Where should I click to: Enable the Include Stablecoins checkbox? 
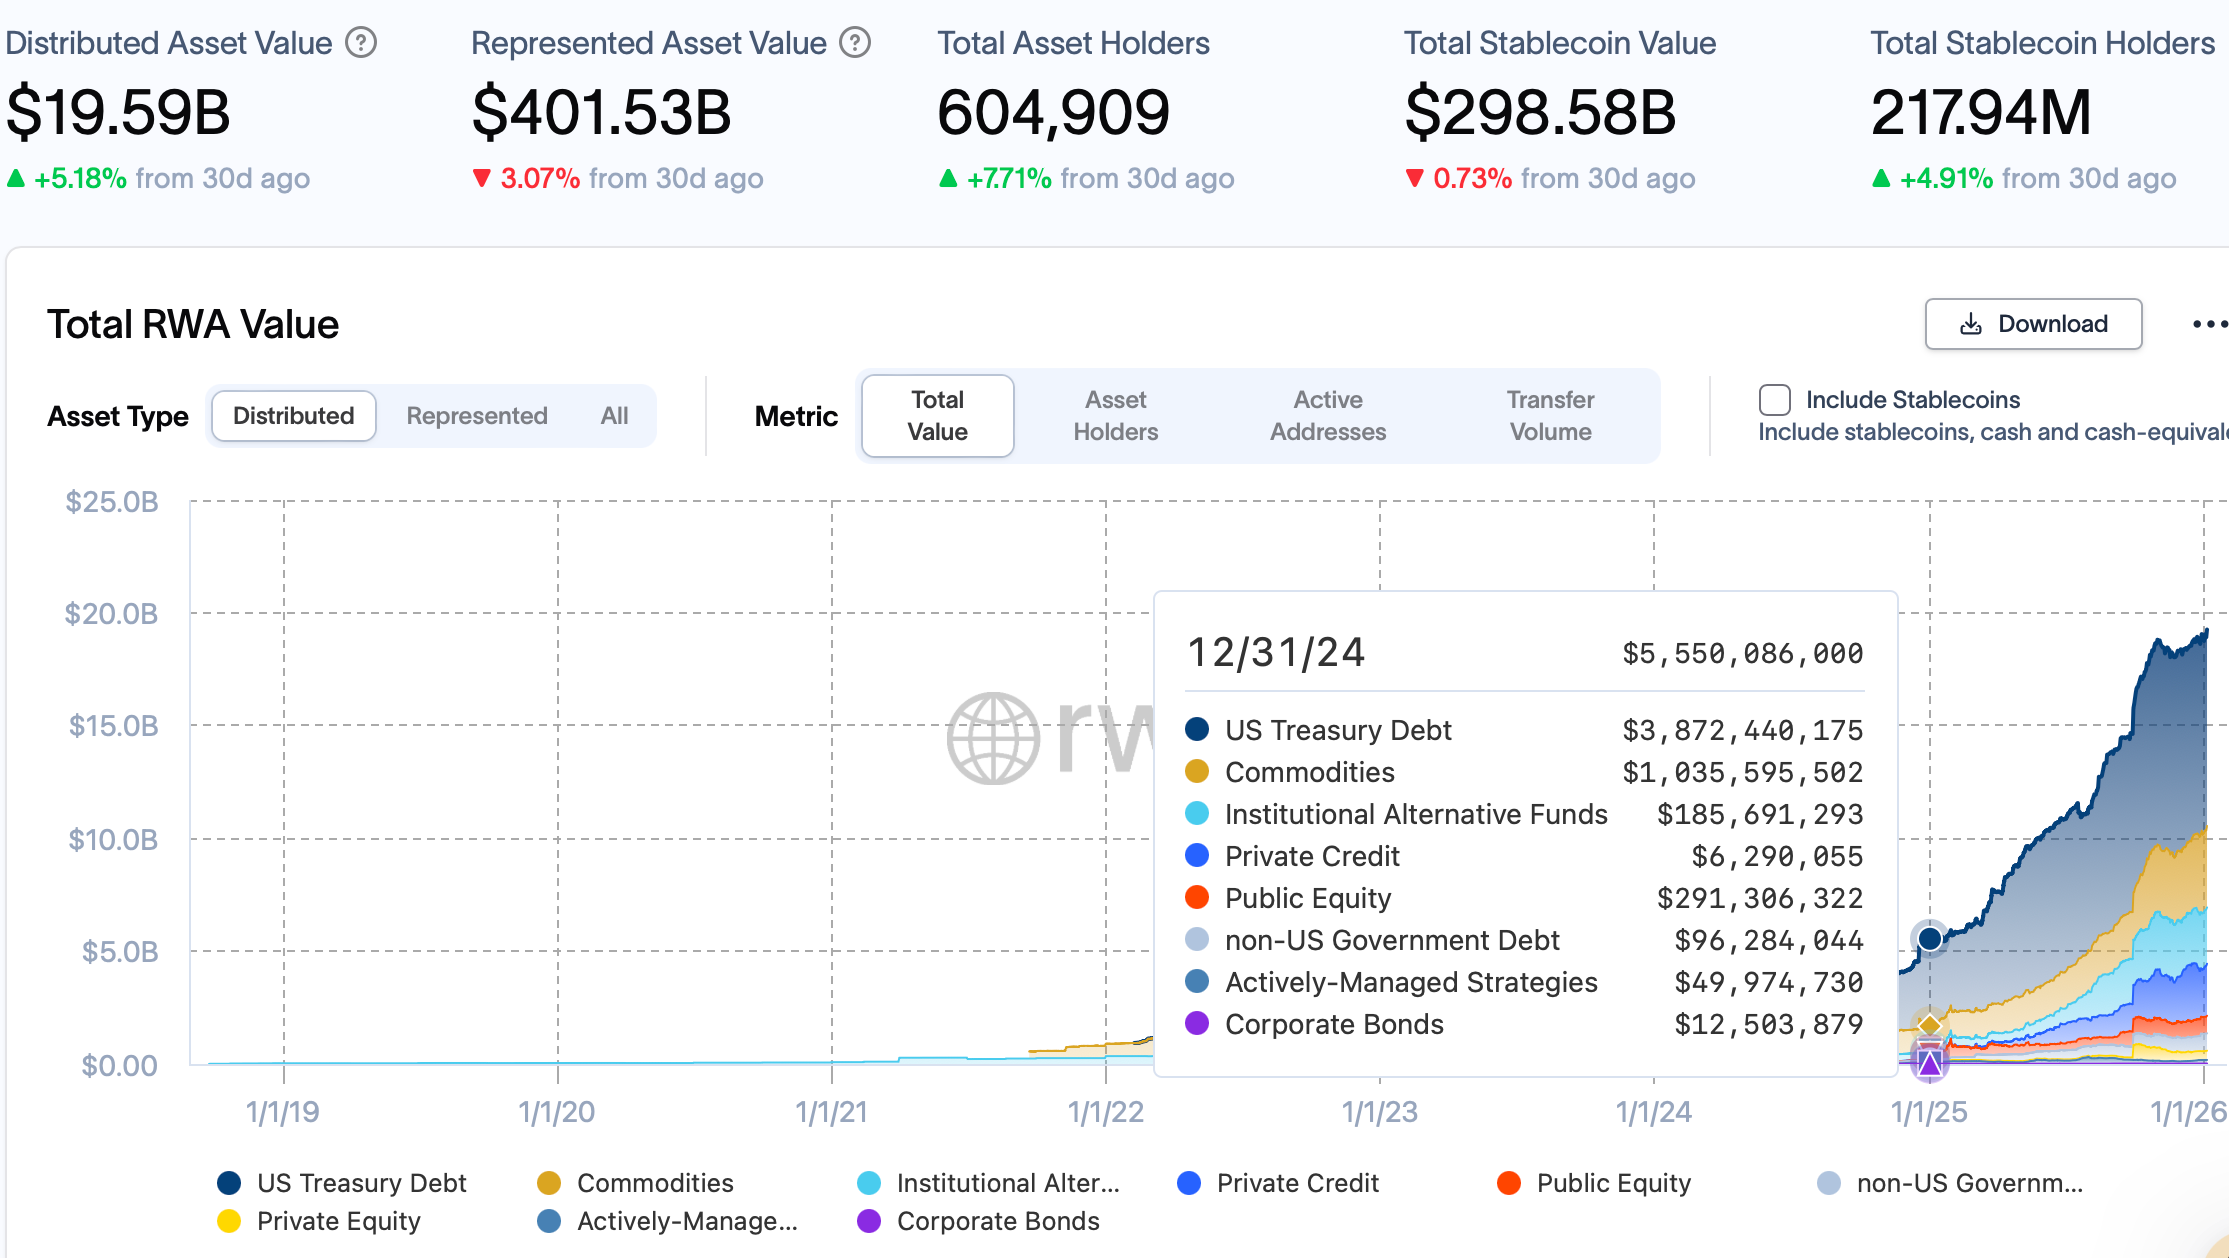1775,400
